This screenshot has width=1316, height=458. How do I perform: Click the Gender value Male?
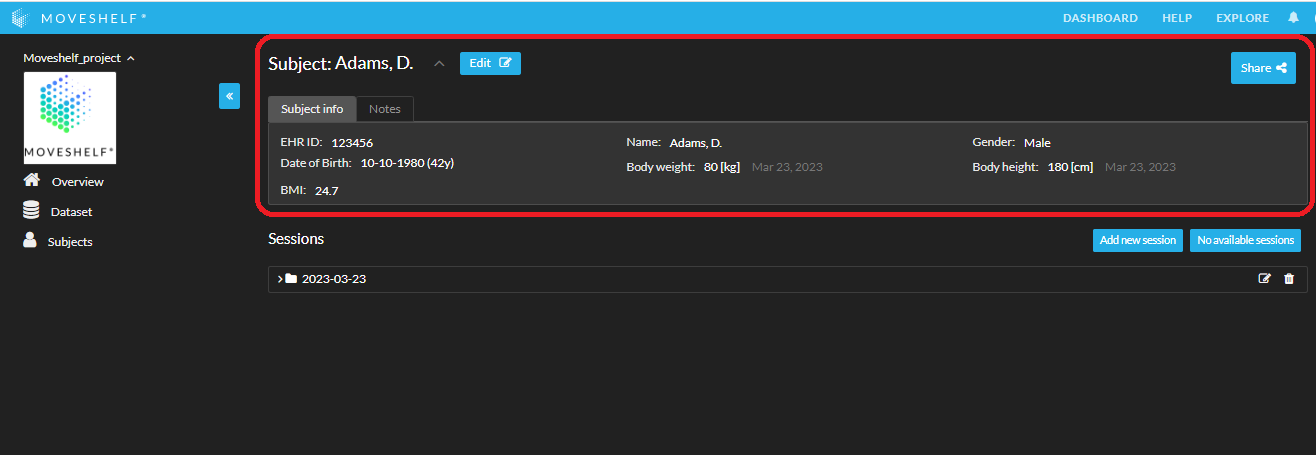tap(1037, 143)
